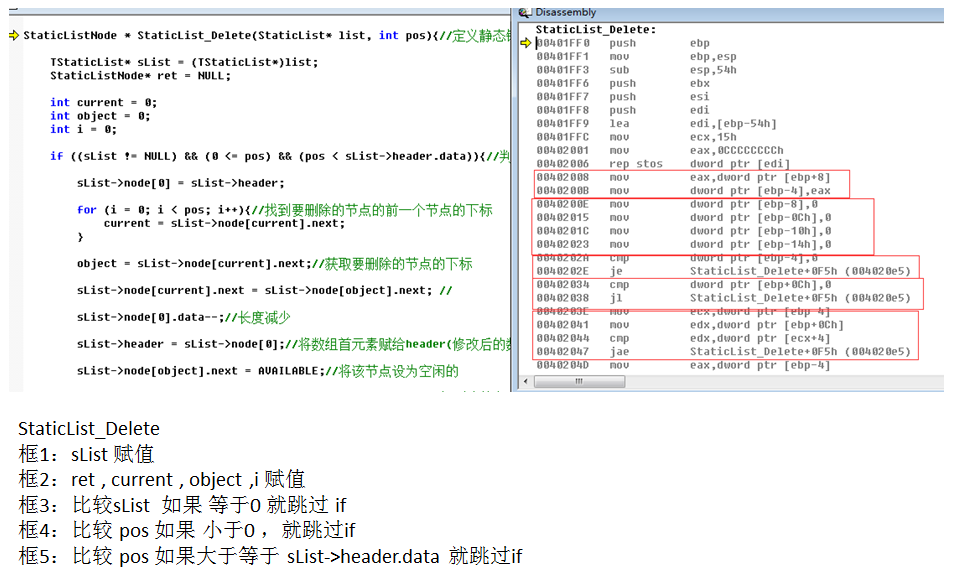Click disassembly row 00401FF8 push edi
Screen dimensions: 958x584
[x=623, y=110]
